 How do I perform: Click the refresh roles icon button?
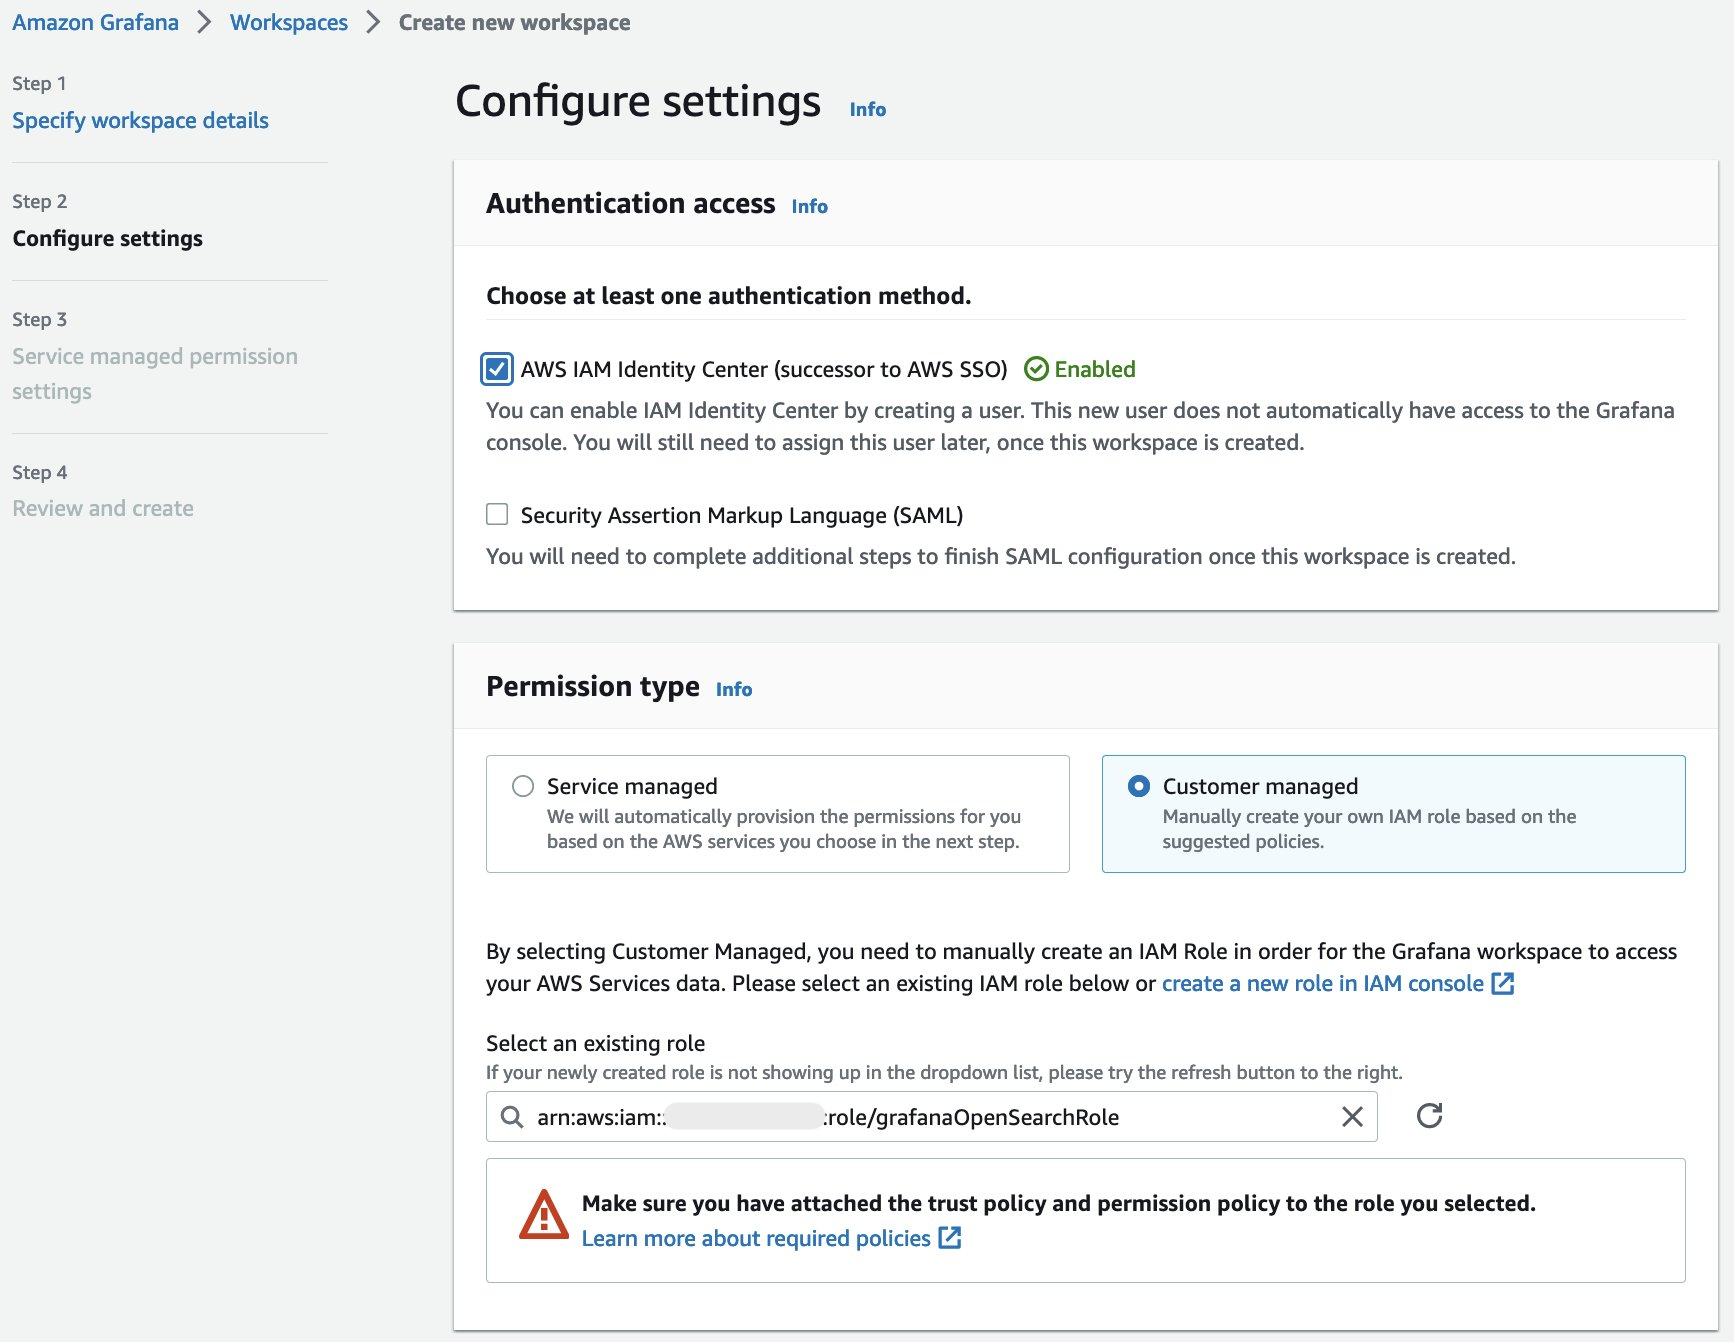pyautogui.click(x=1429, y=1116)
